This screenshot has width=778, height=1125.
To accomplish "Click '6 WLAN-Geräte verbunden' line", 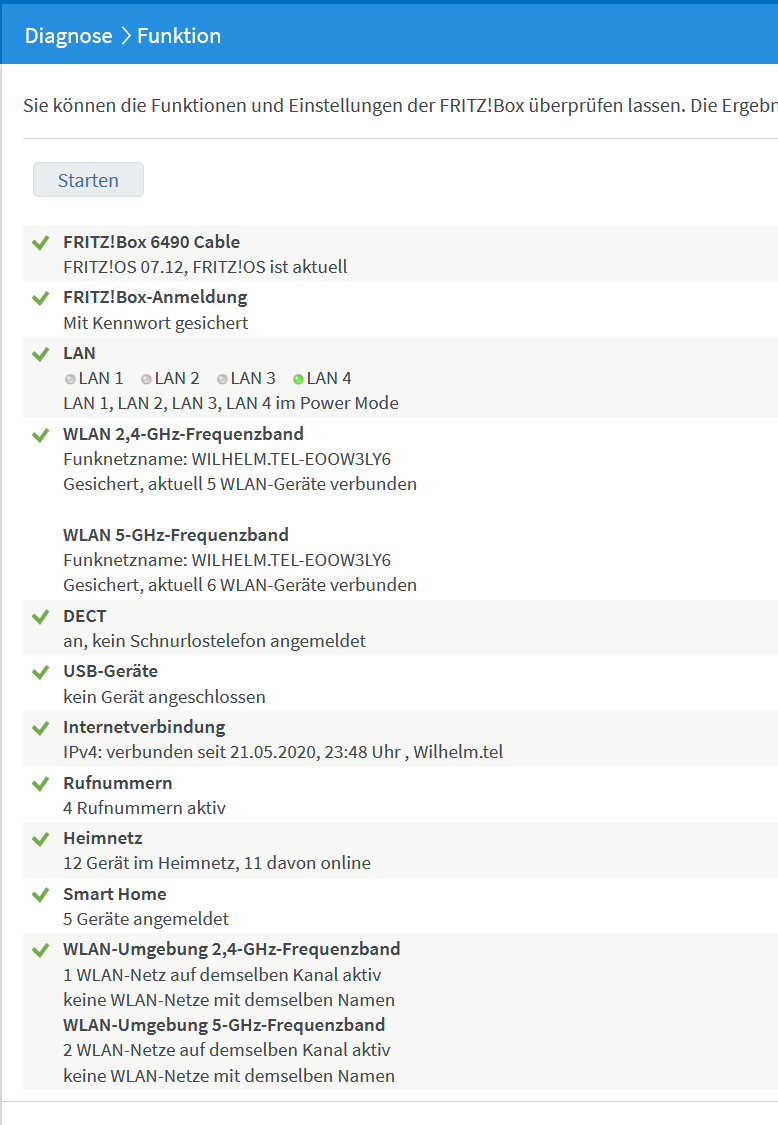I will (240, 585).
